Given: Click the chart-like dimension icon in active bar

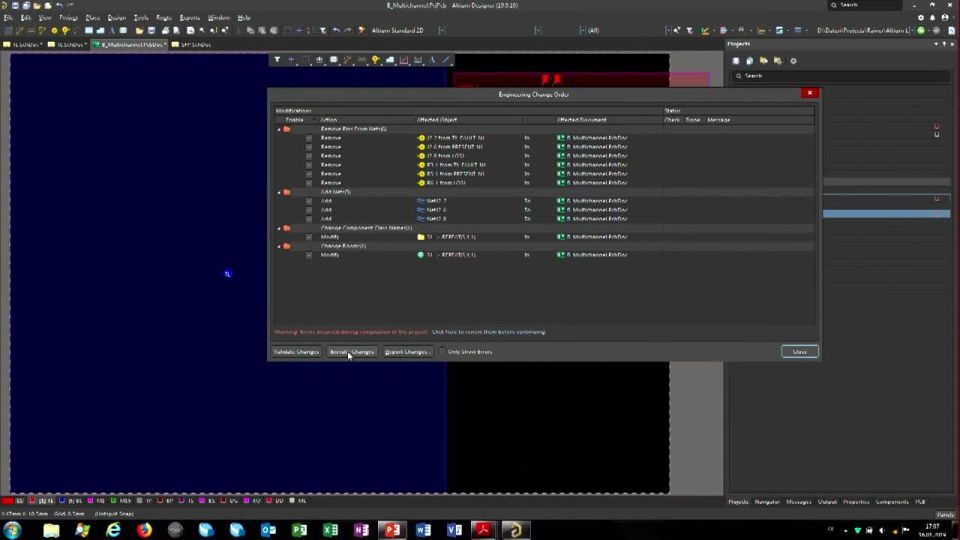Looking at the screenshot, I should [404, 60].
